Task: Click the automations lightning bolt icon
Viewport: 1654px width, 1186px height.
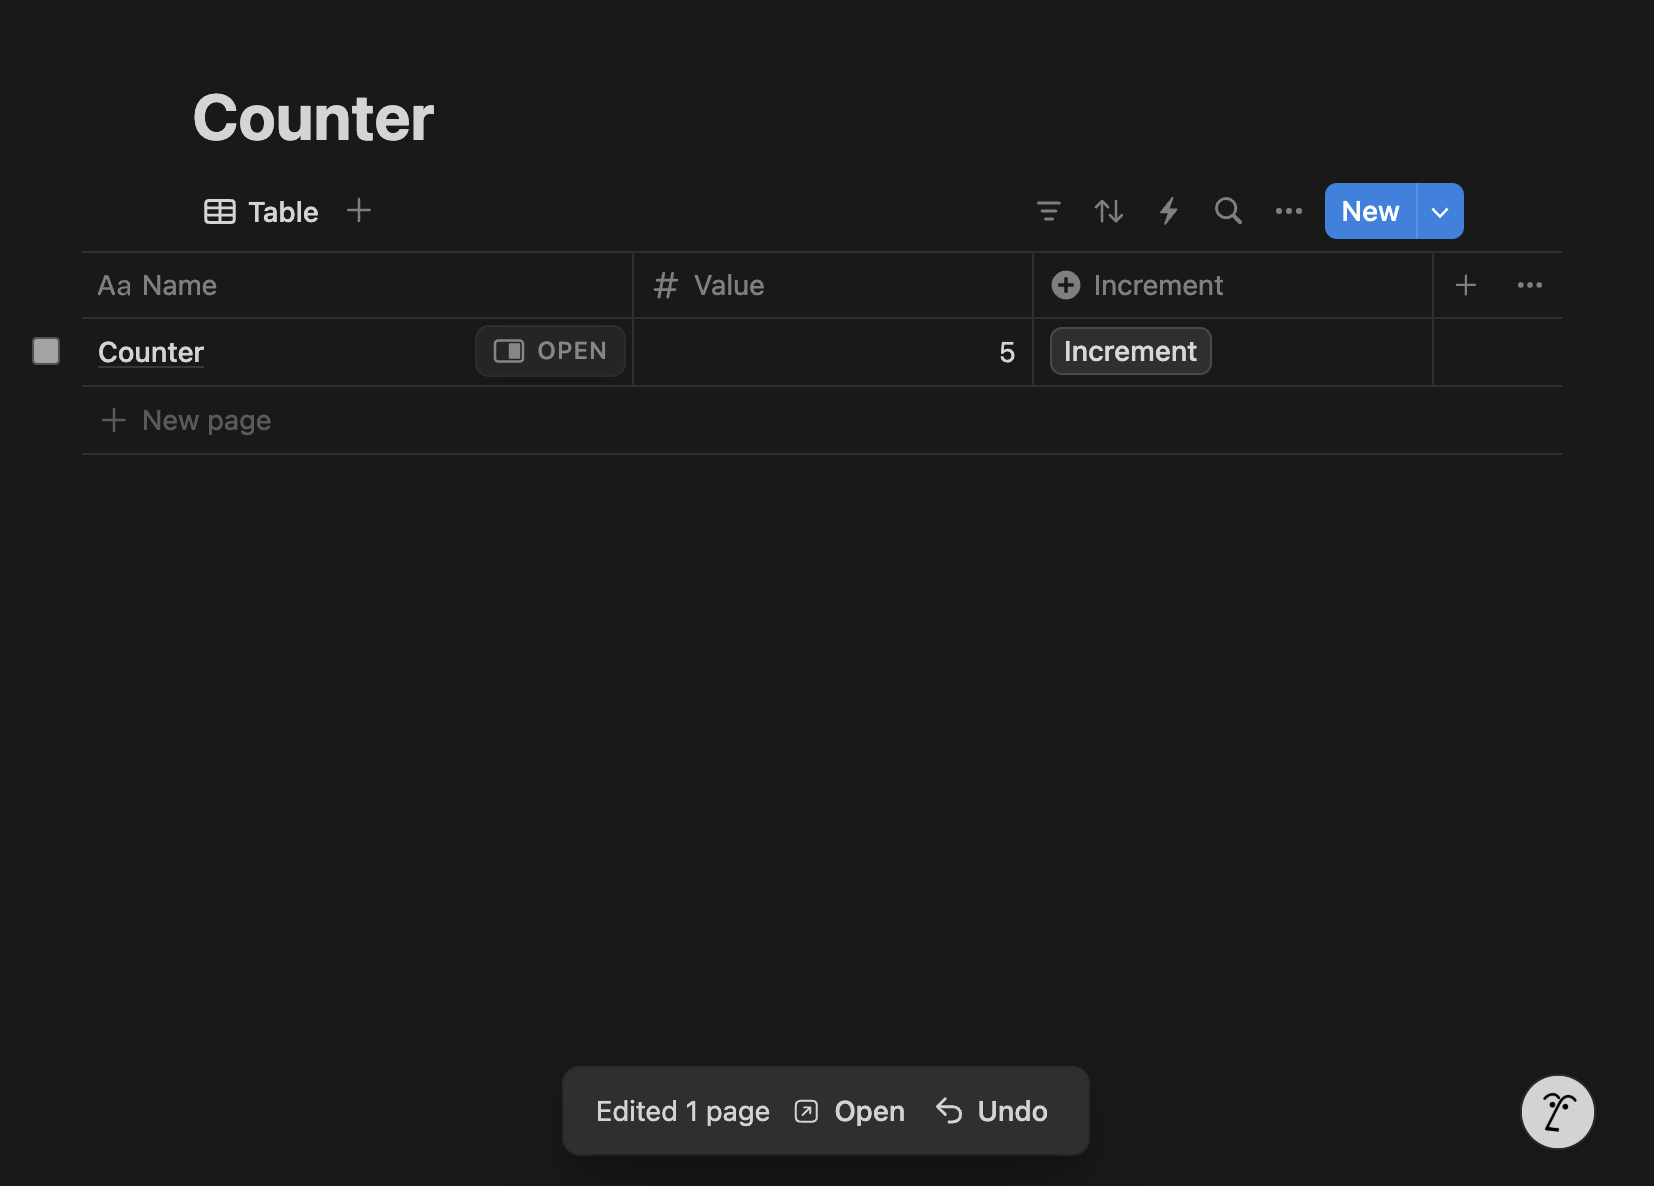Action: coord(1169,211)
